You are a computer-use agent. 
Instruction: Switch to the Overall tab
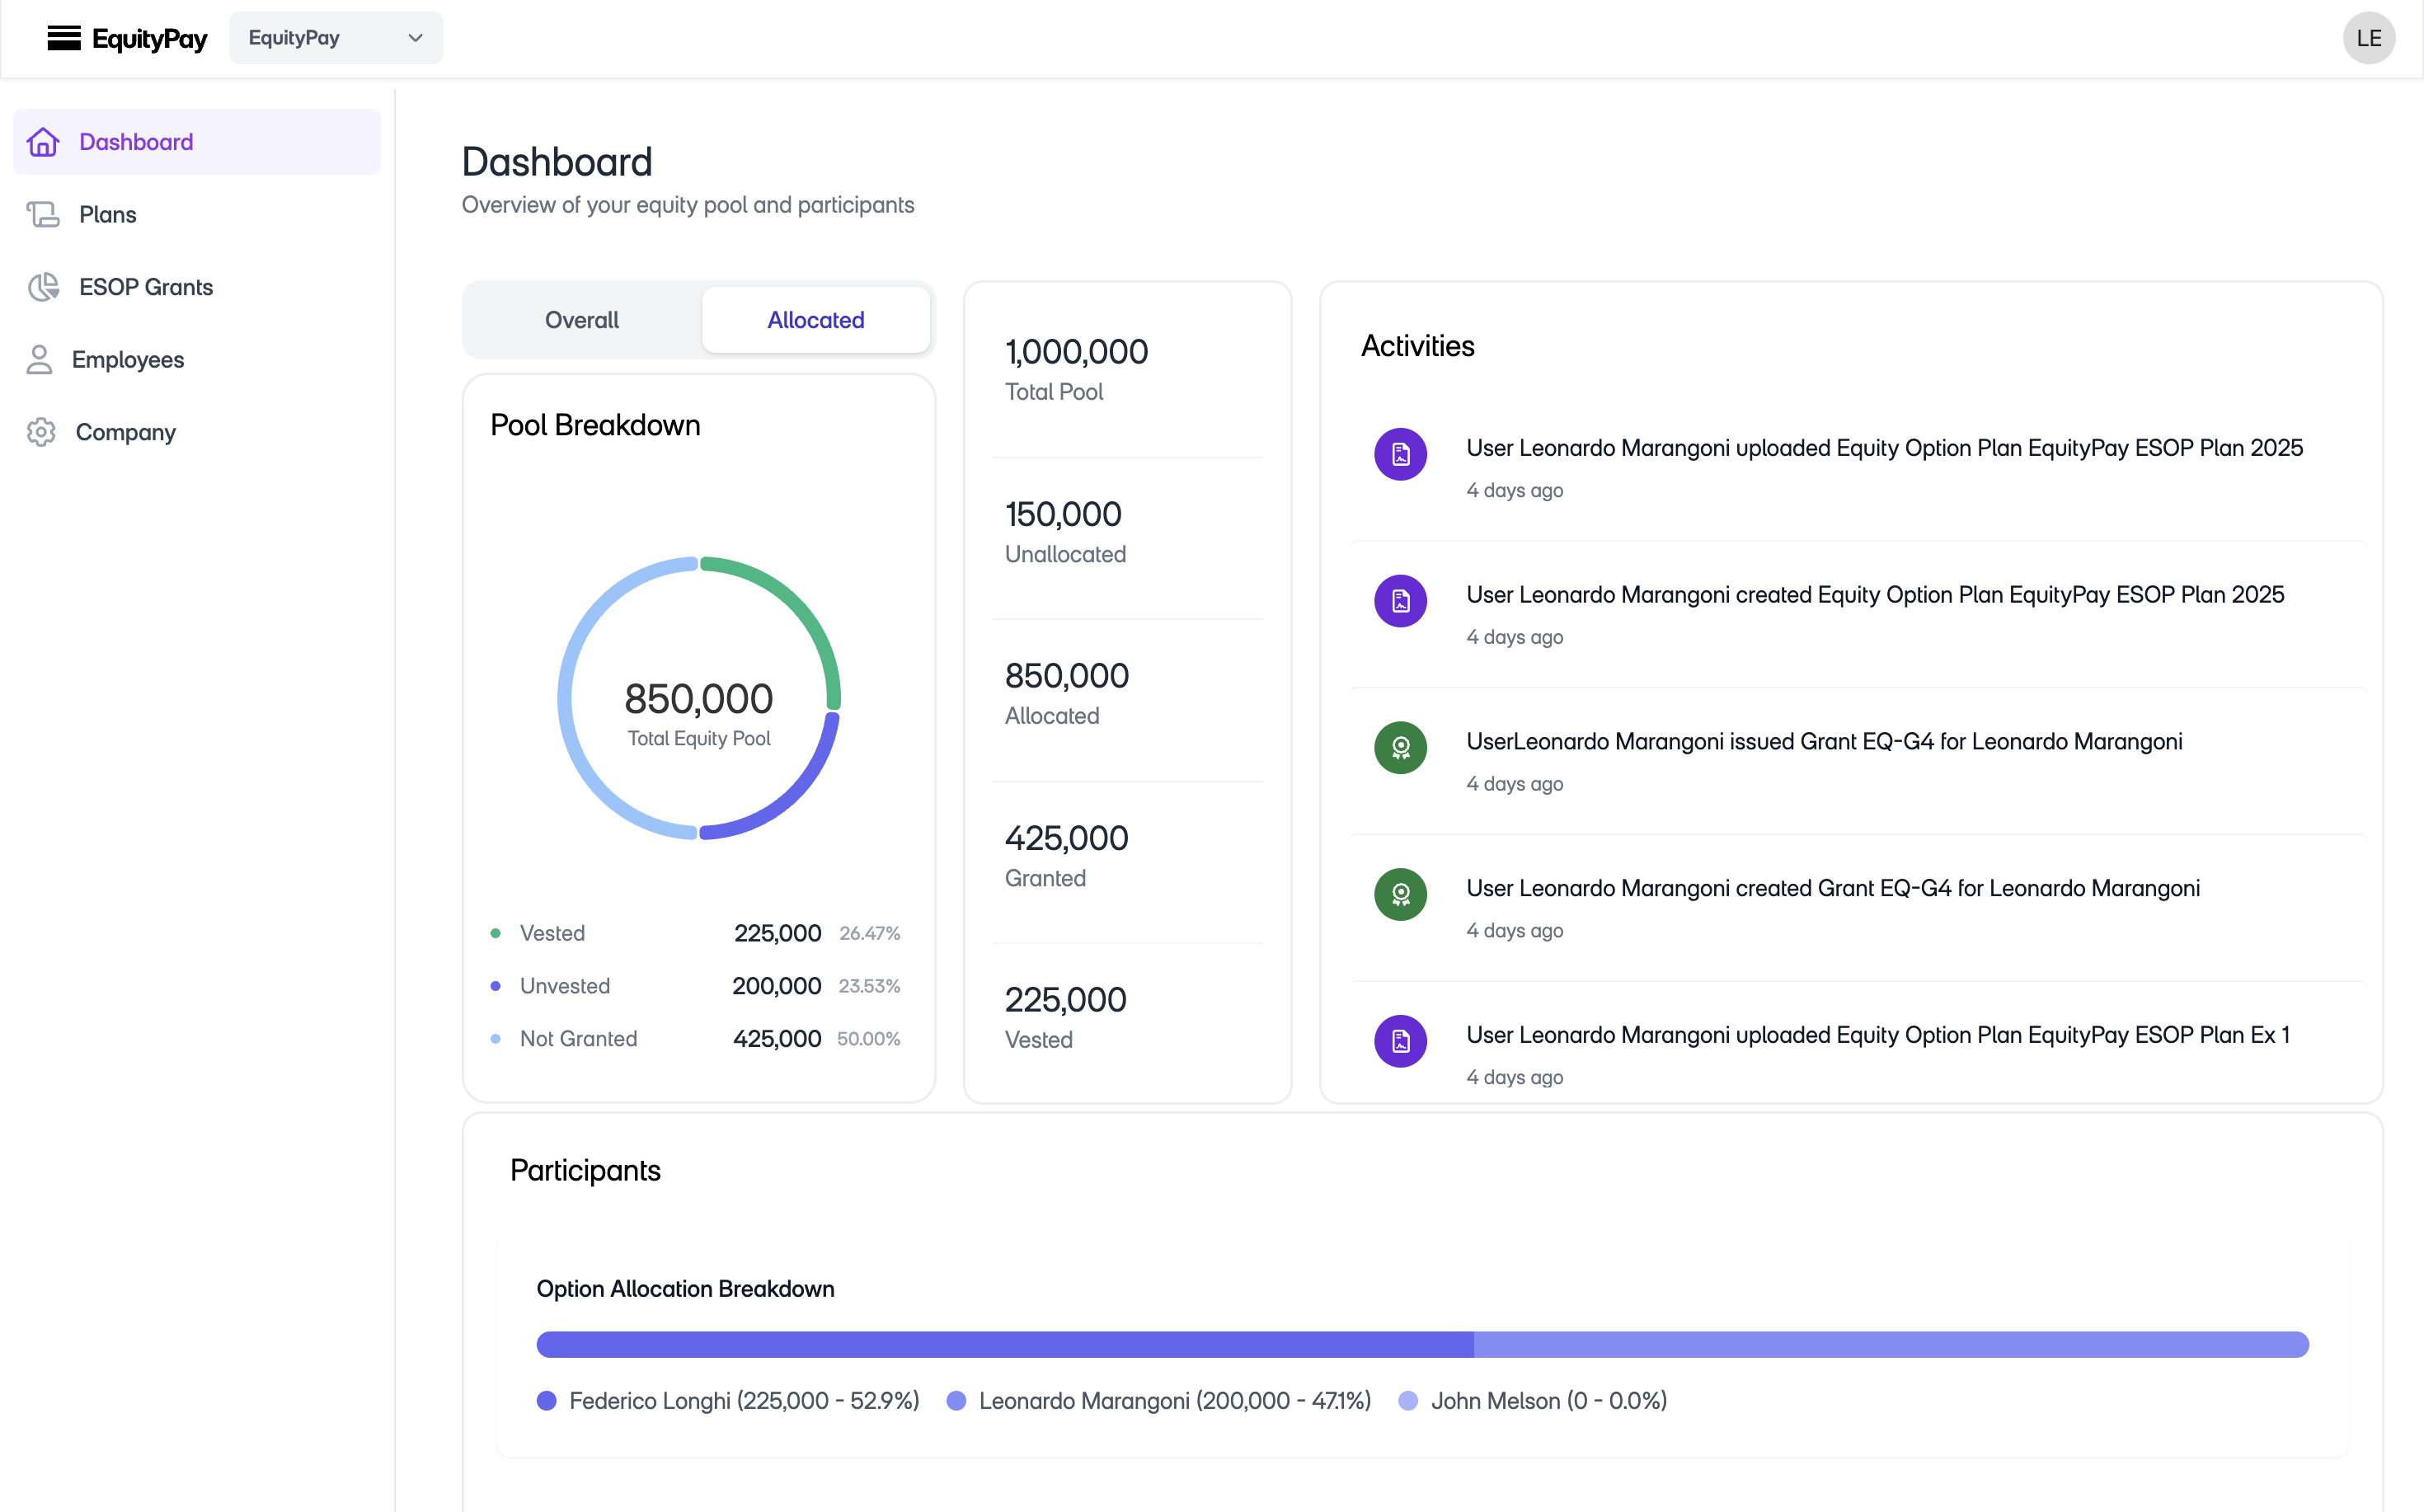point(581,319)
